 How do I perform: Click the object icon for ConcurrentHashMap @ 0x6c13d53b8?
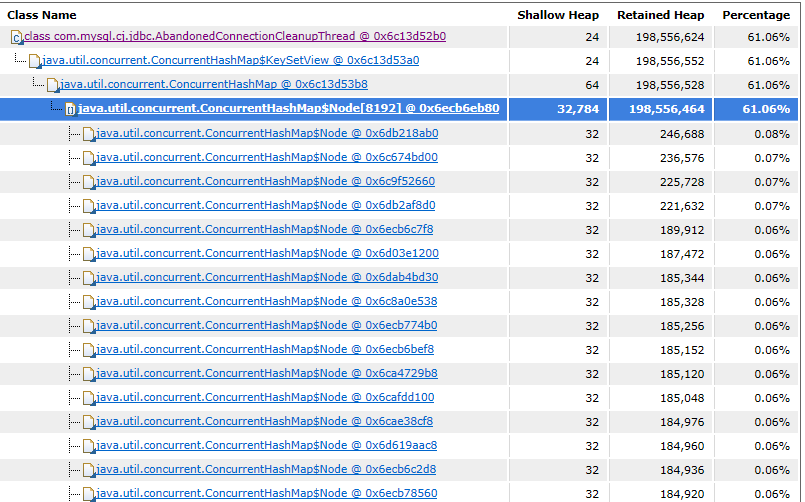53,85
